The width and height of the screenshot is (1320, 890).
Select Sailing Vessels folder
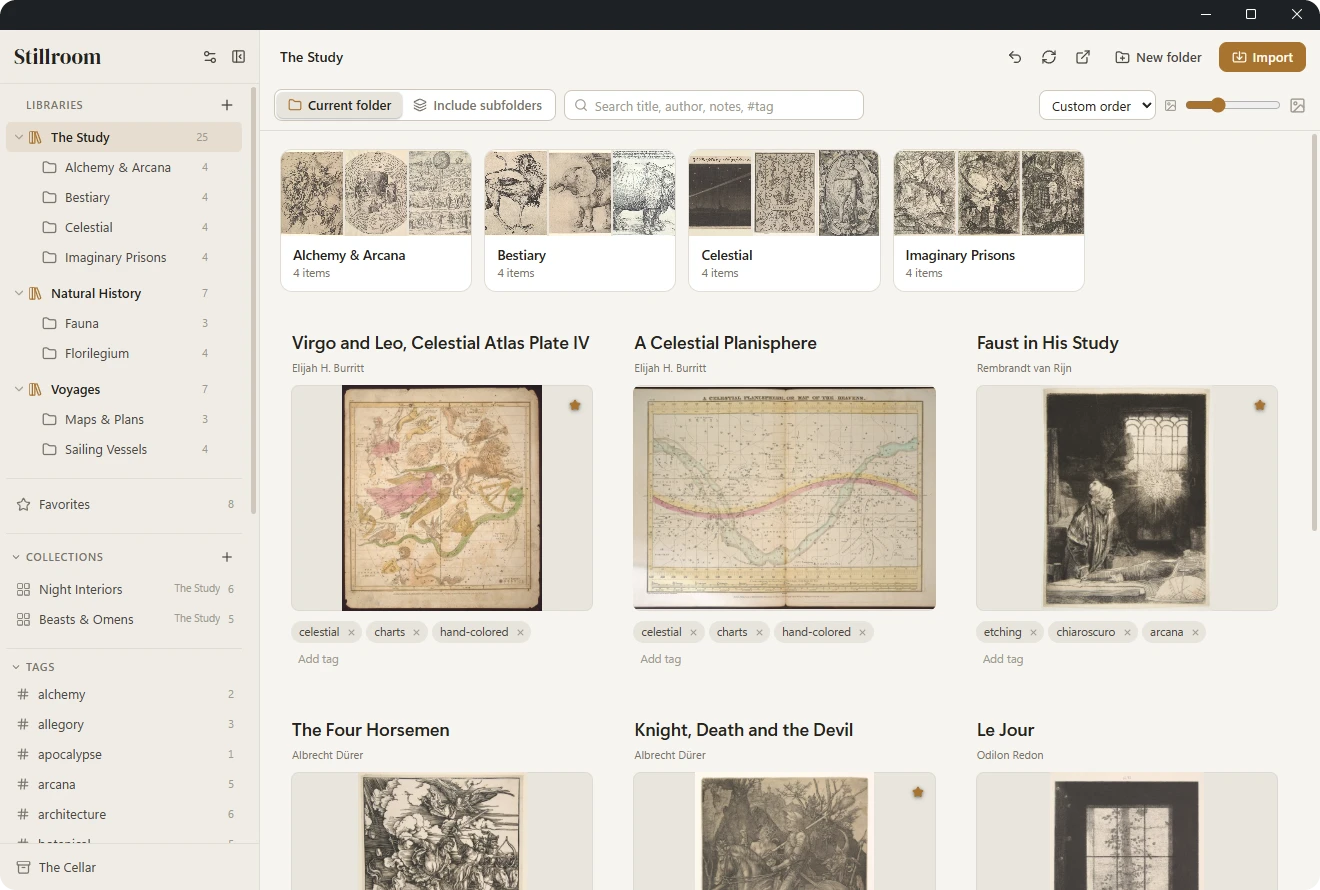click(x=124, y=449)
